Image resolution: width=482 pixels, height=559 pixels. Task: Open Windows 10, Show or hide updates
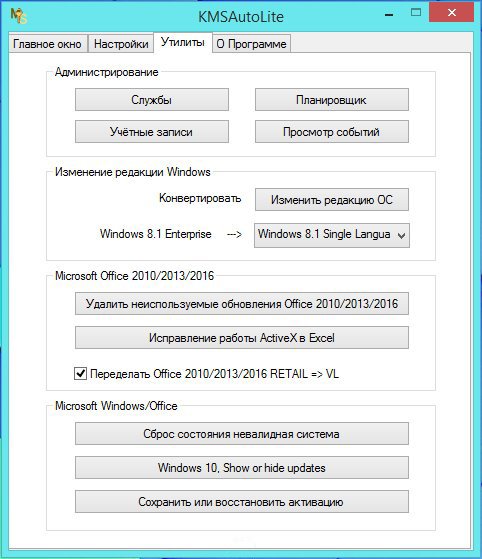tap(242, 468)
